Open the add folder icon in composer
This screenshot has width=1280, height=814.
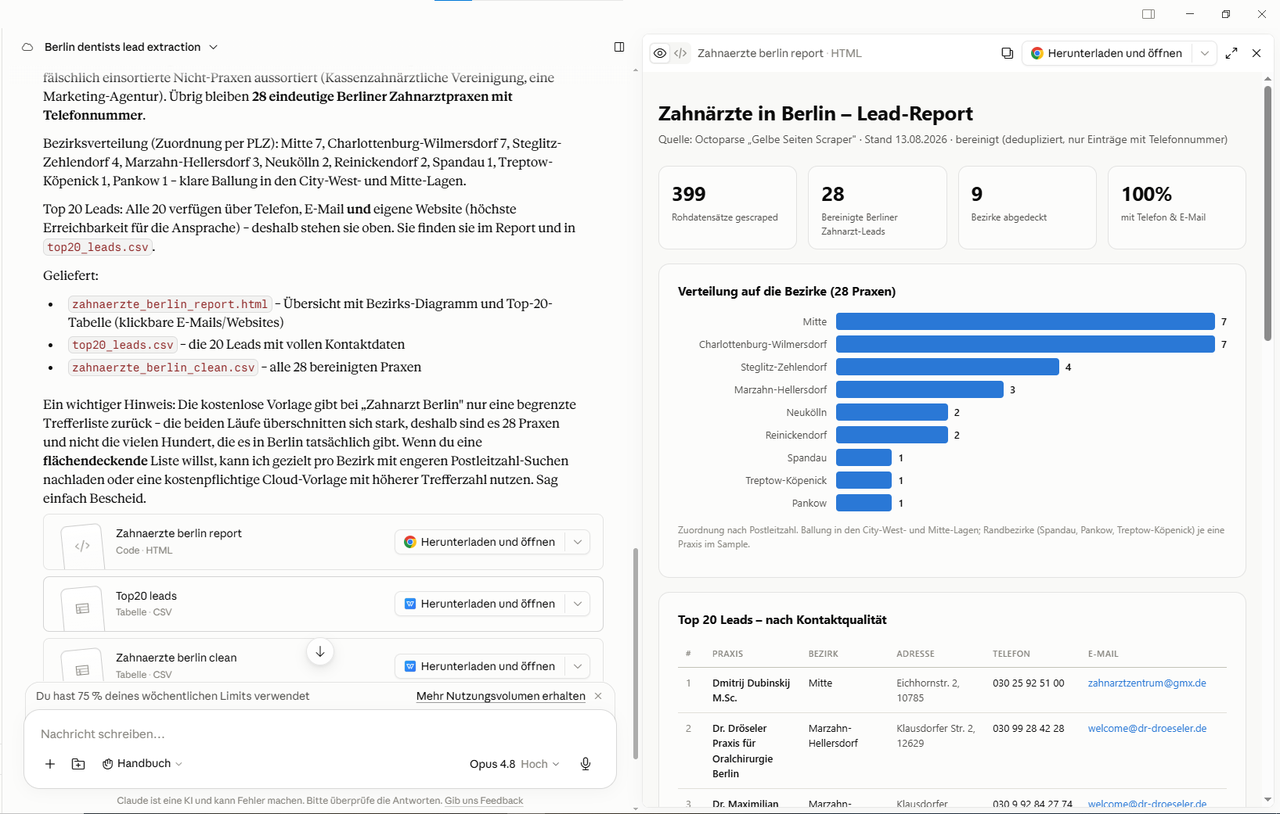point(78,764)
